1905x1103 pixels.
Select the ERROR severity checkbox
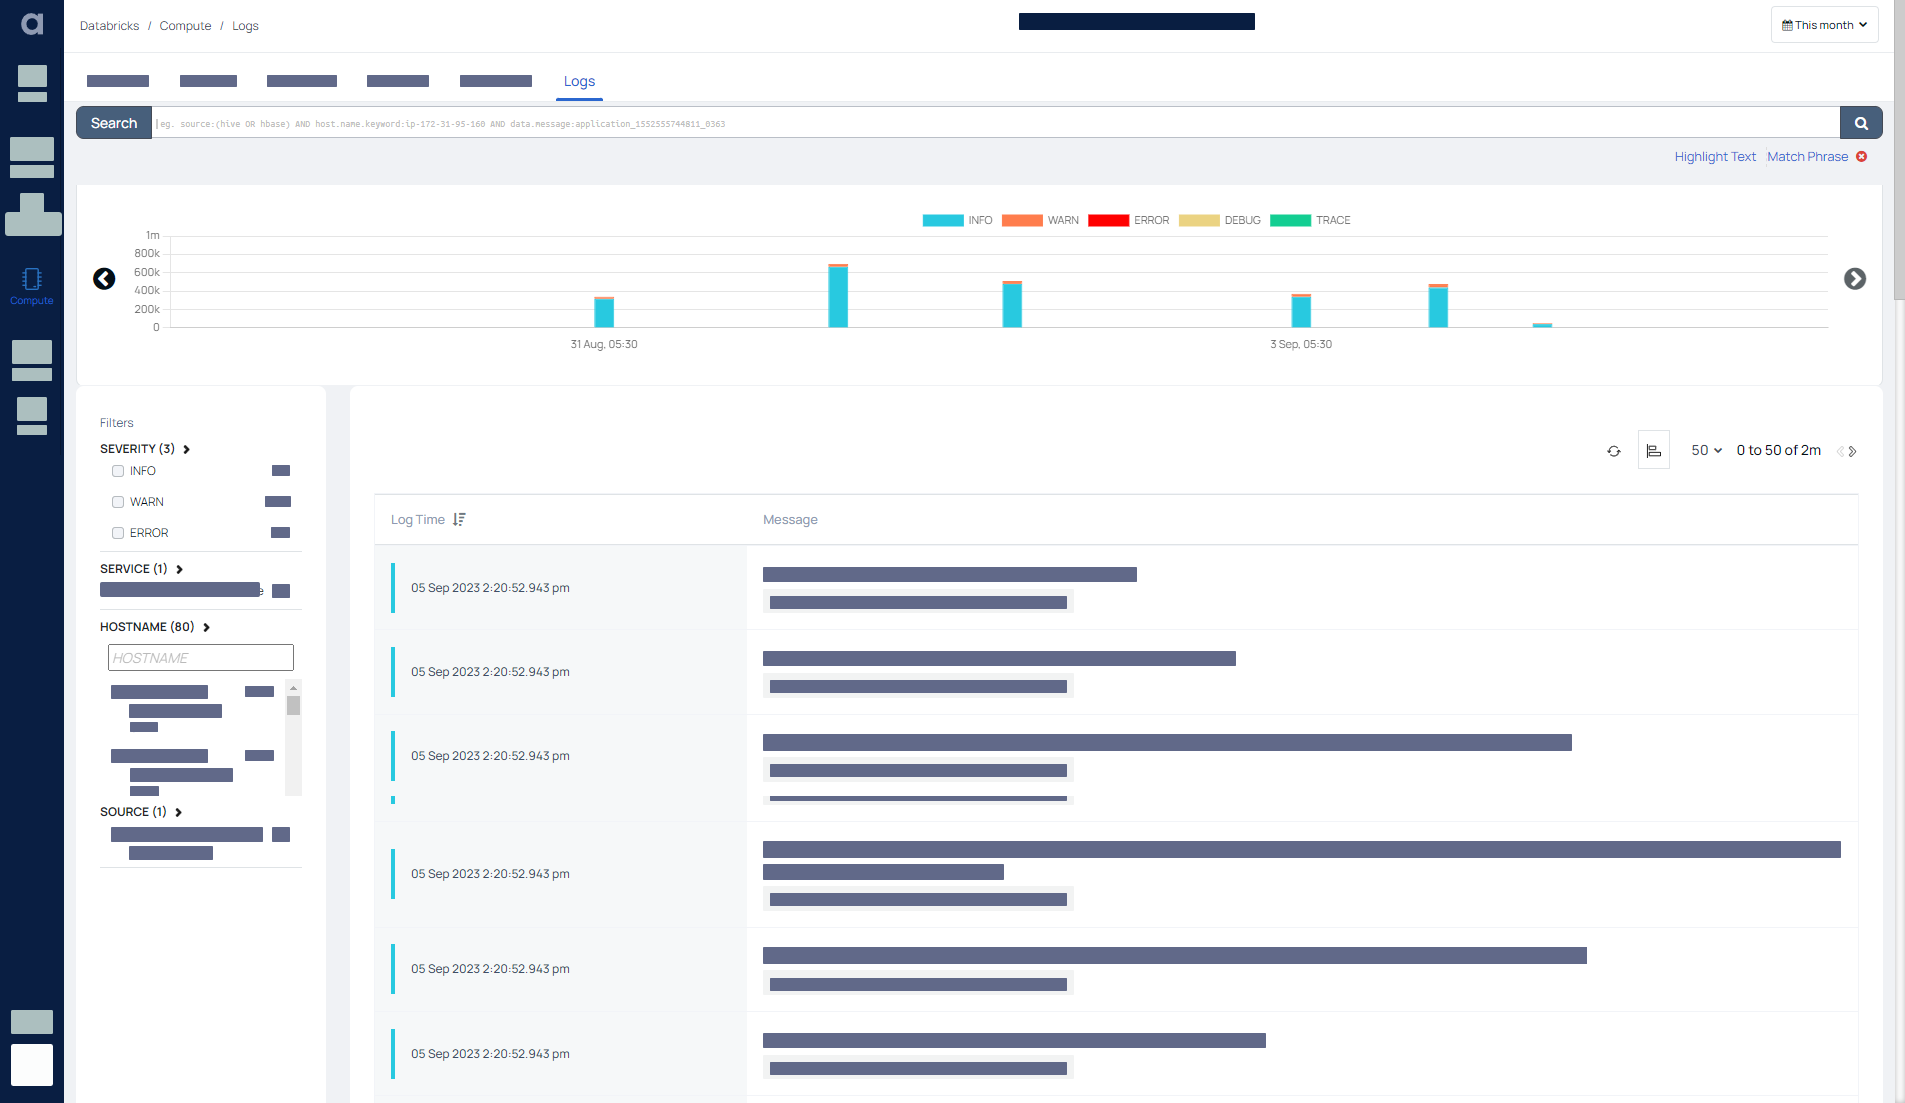point(118,532)
